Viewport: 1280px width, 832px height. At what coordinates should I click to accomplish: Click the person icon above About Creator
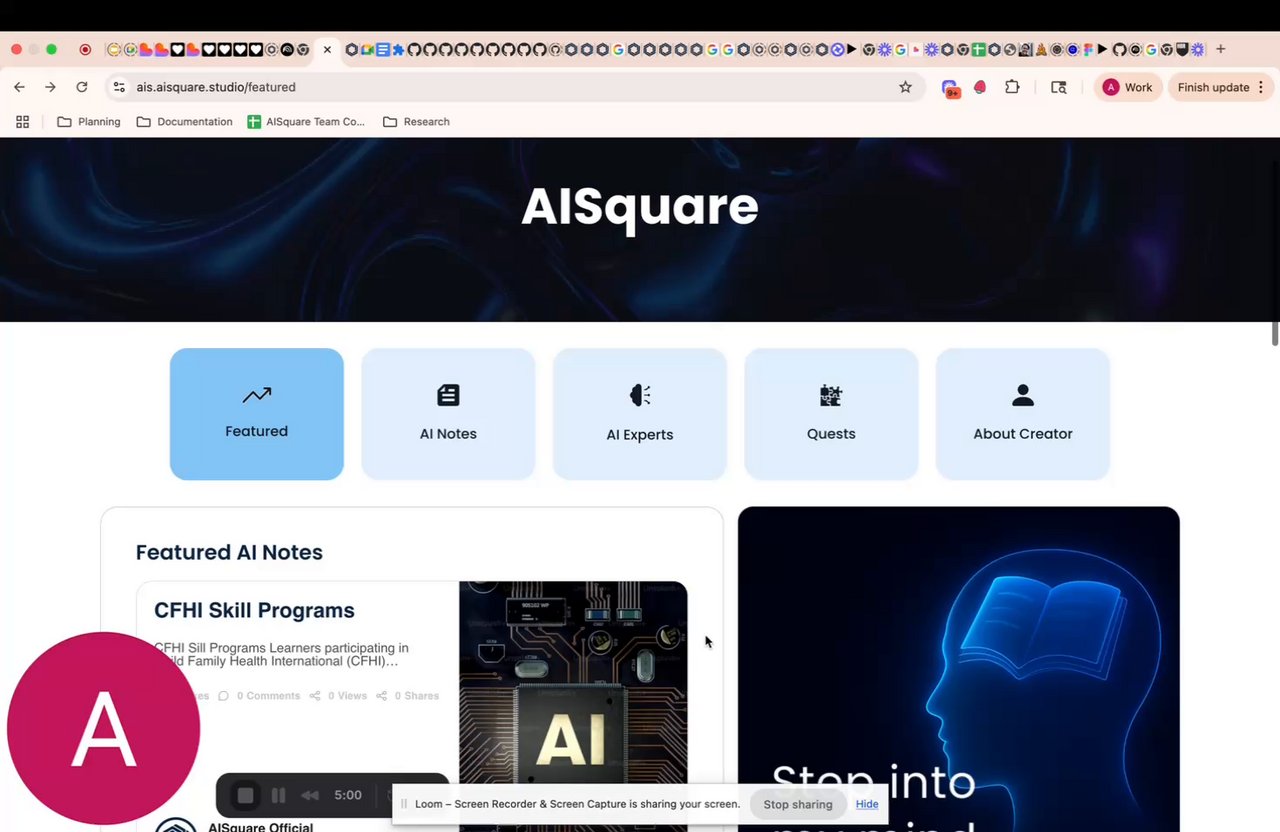tap(1023, 395)
